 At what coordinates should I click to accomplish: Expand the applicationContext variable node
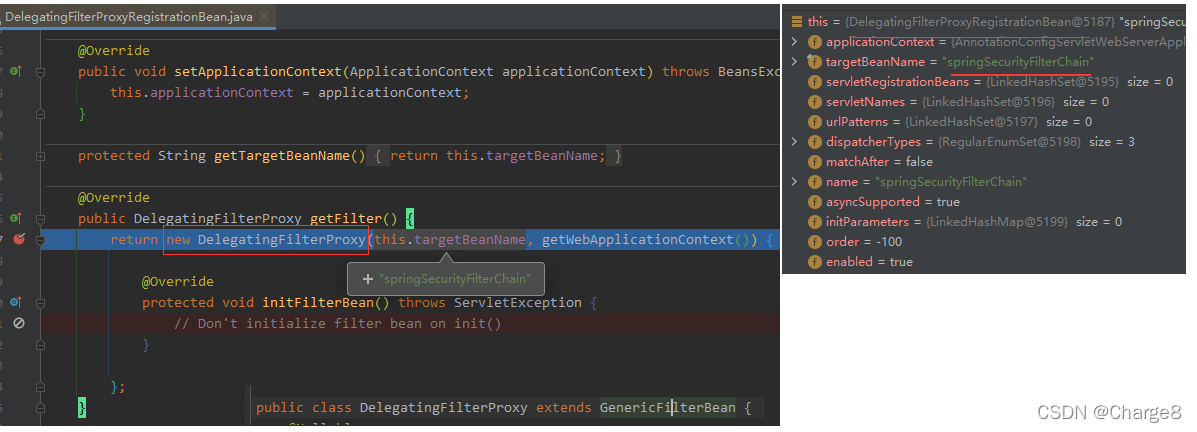click(x=794, y=42)
